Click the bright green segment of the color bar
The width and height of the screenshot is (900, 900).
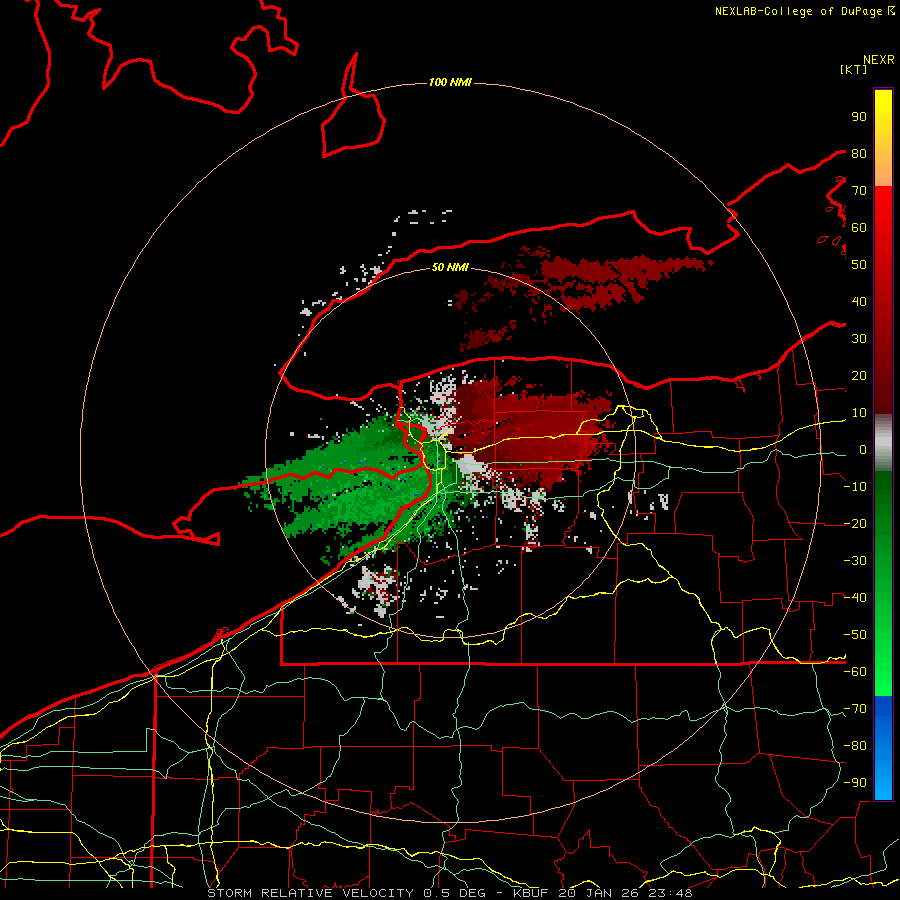[883, 643]
